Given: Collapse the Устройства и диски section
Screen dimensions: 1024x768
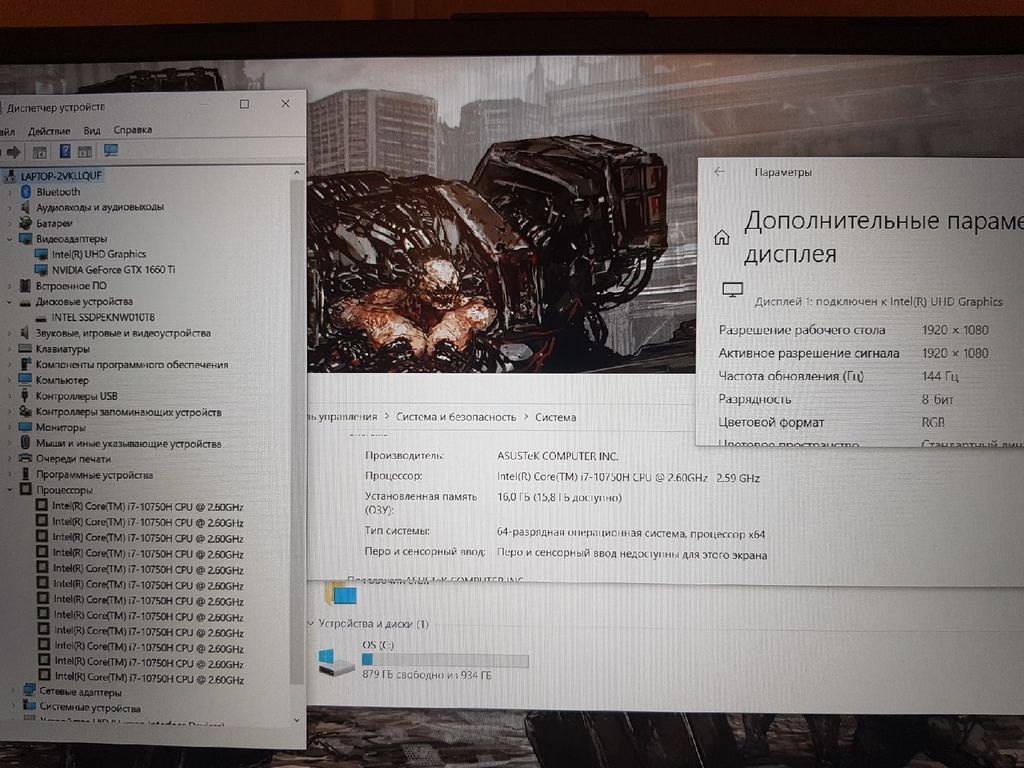Looking at the screenshot, I should pos(310,624).
